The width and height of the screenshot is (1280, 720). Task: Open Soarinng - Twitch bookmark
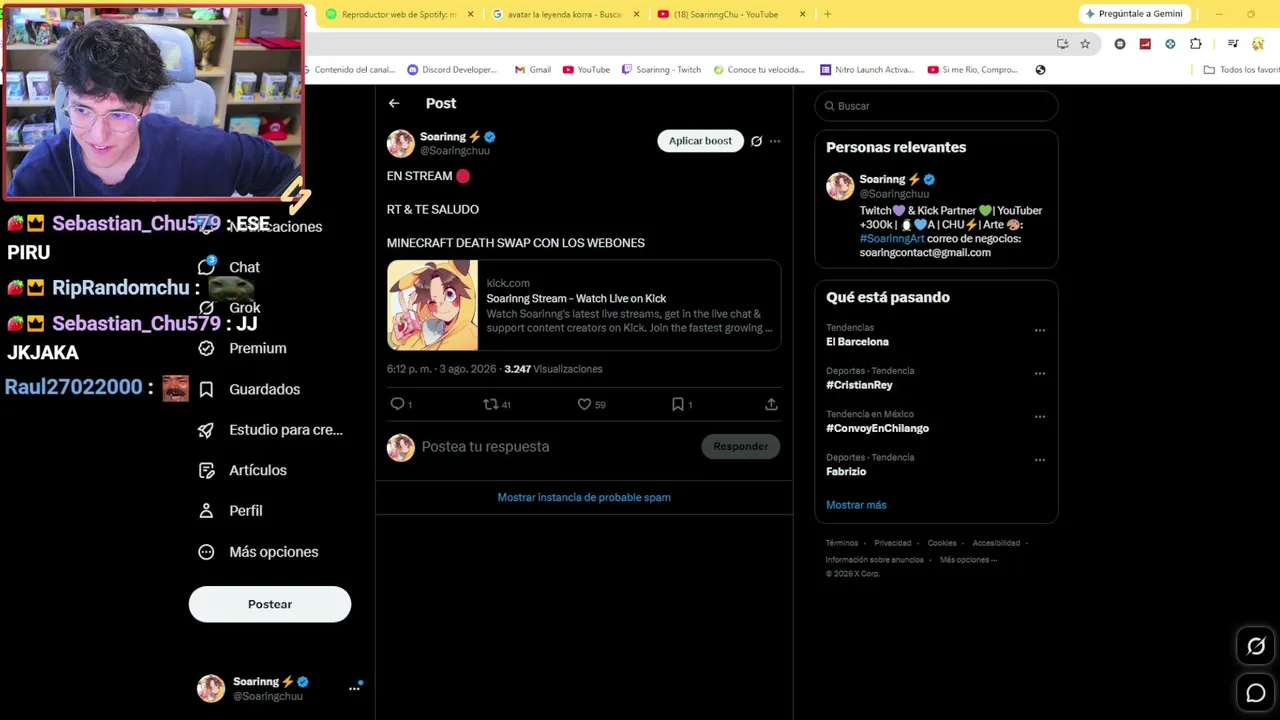tap(661, 70)
